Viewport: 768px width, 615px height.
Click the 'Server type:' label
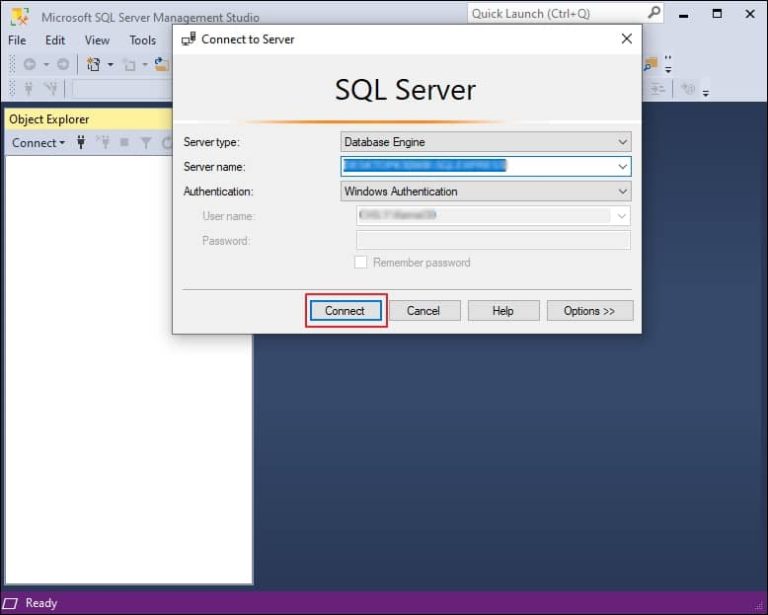pos(212,142)
